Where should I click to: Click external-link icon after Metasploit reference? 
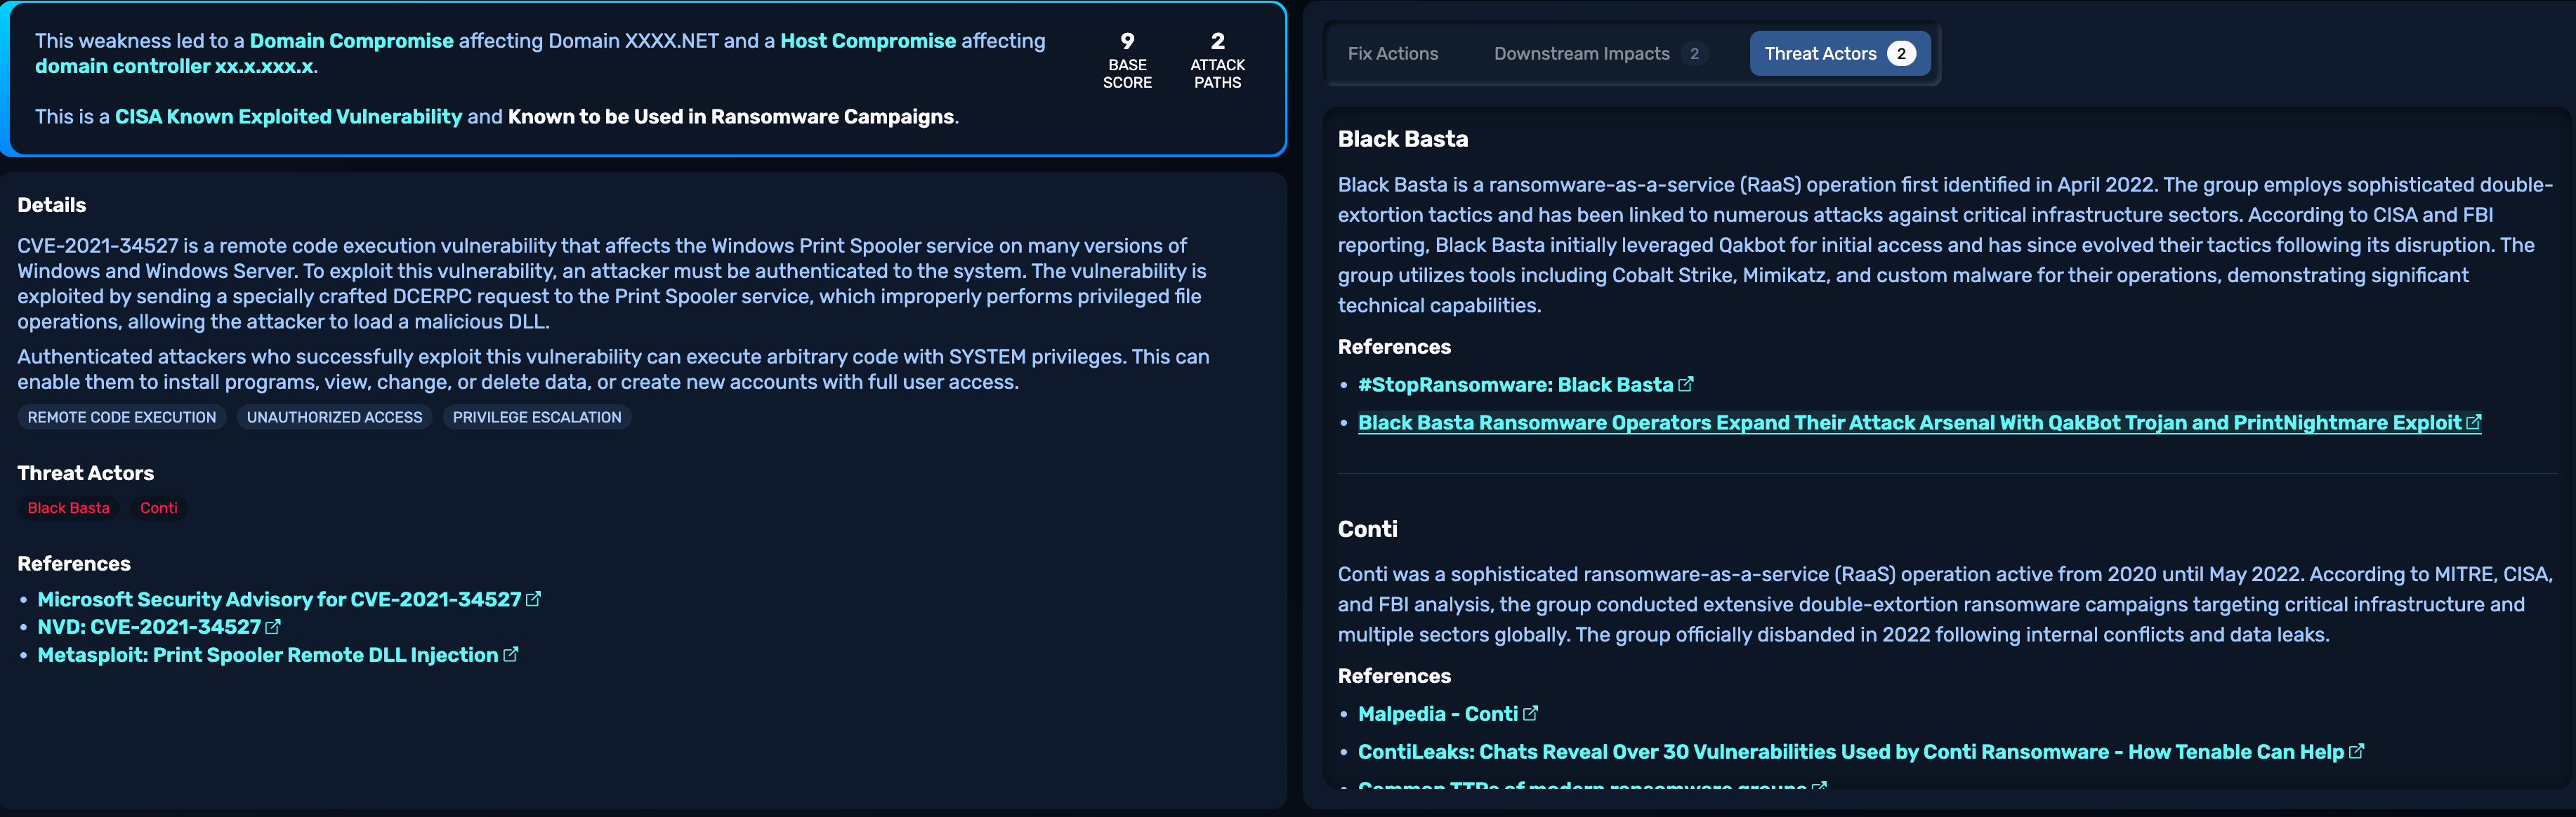510,655
